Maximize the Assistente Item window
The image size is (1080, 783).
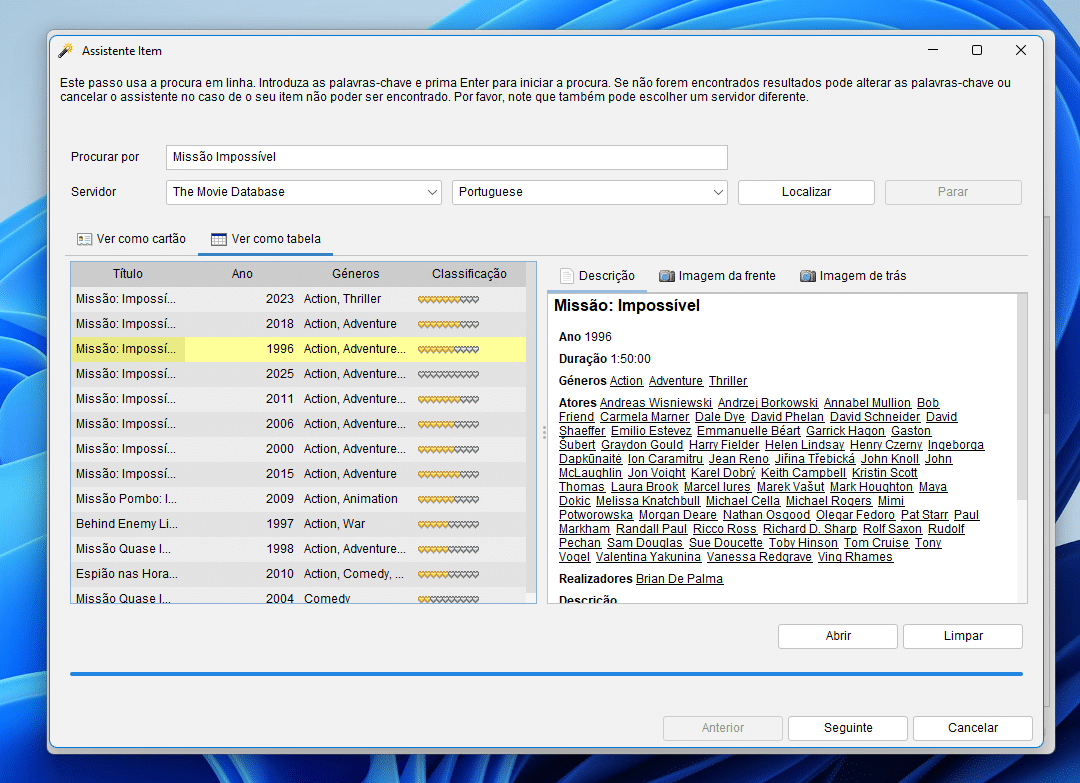977,50
